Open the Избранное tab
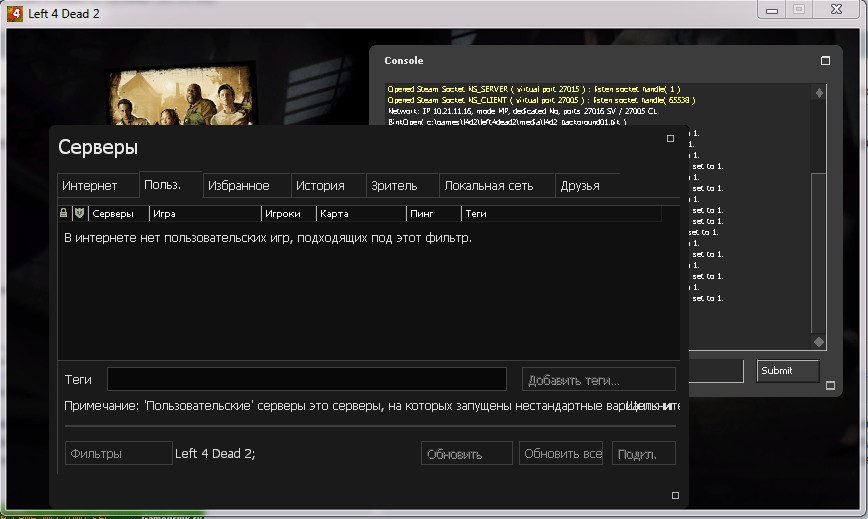This screenshot has width=868, height=519. coord(247,185)
